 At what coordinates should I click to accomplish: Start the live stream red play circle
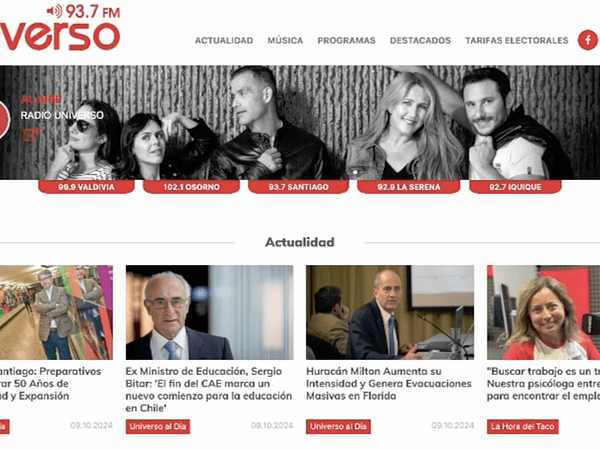point(3,119)
